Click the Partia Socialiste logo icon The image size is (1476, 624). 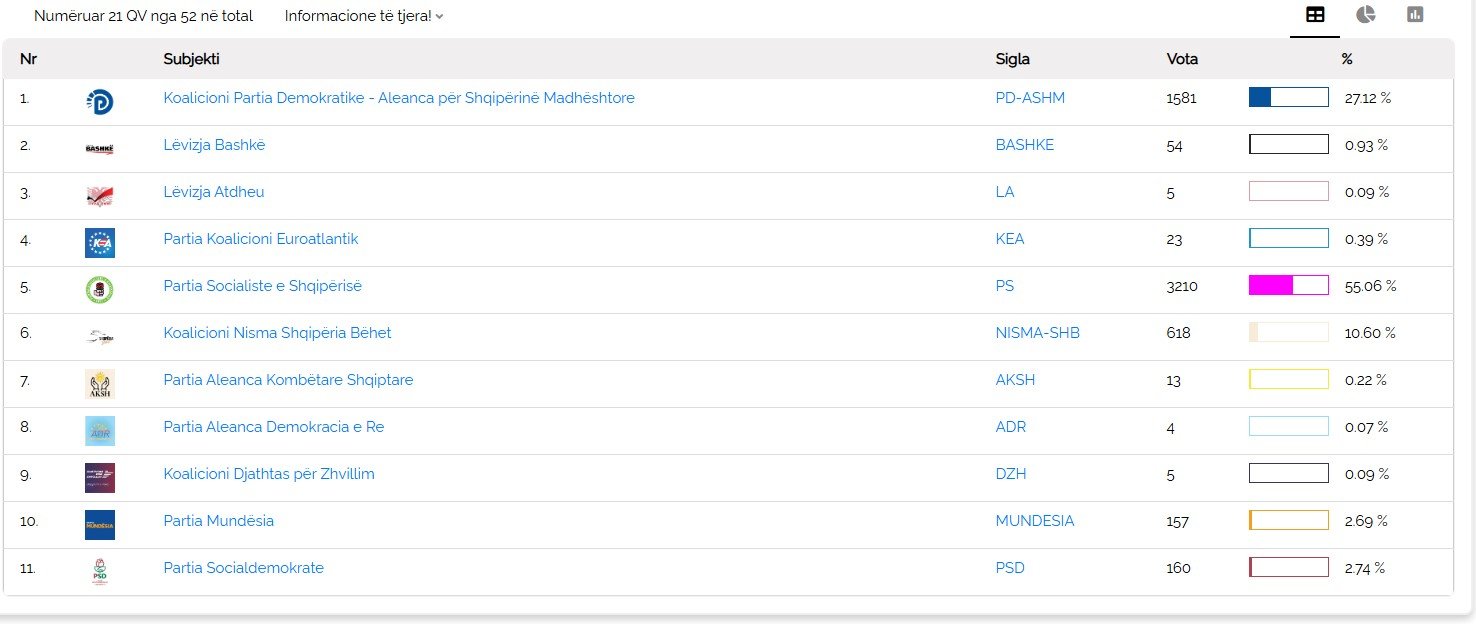[x=100, y=289]
